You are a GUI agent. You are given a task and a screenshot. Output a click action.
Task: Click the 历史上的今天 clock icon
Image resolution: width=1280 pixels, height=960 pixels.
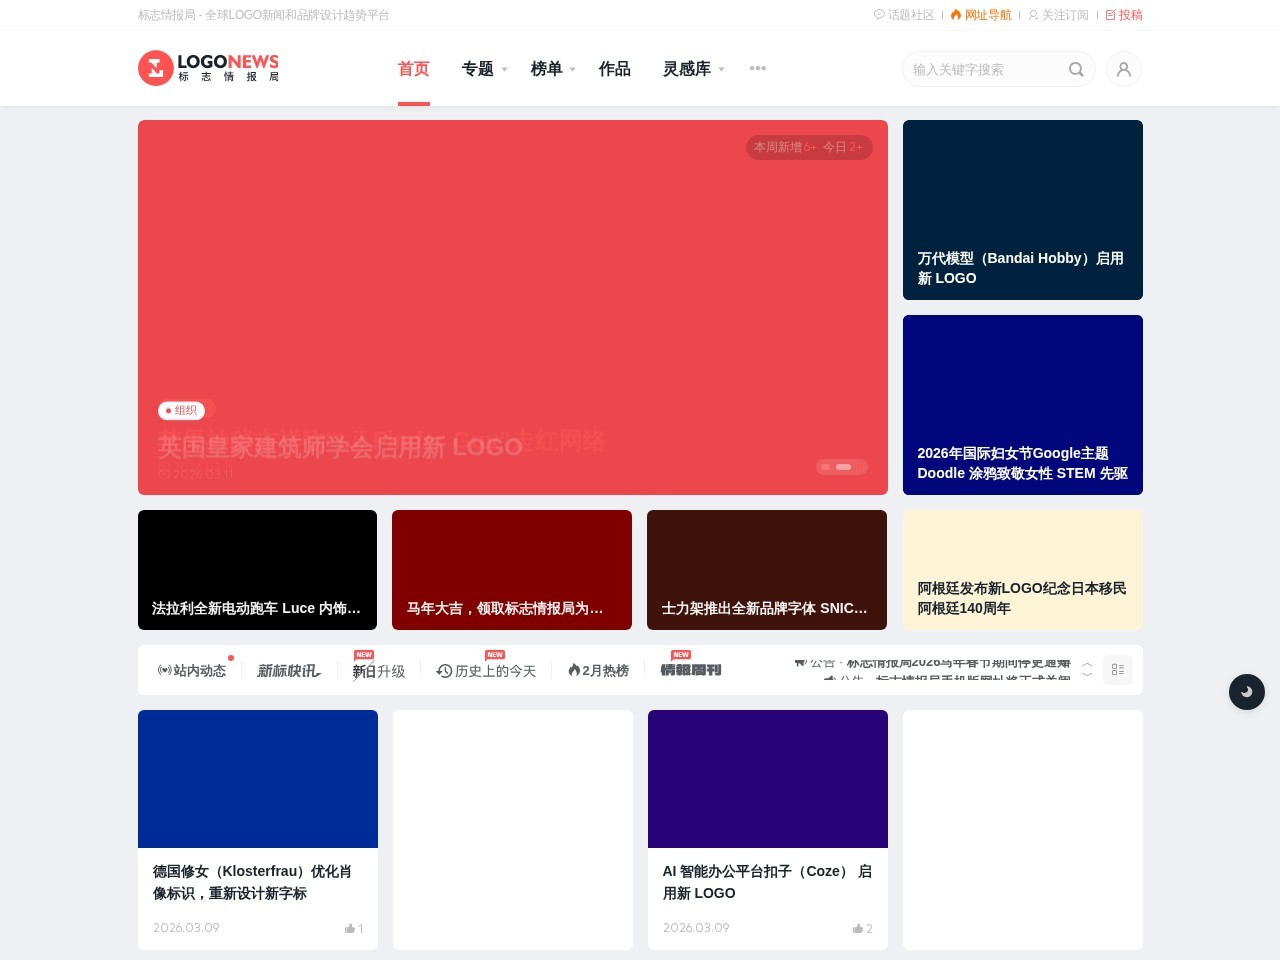(x=443, y=671)
